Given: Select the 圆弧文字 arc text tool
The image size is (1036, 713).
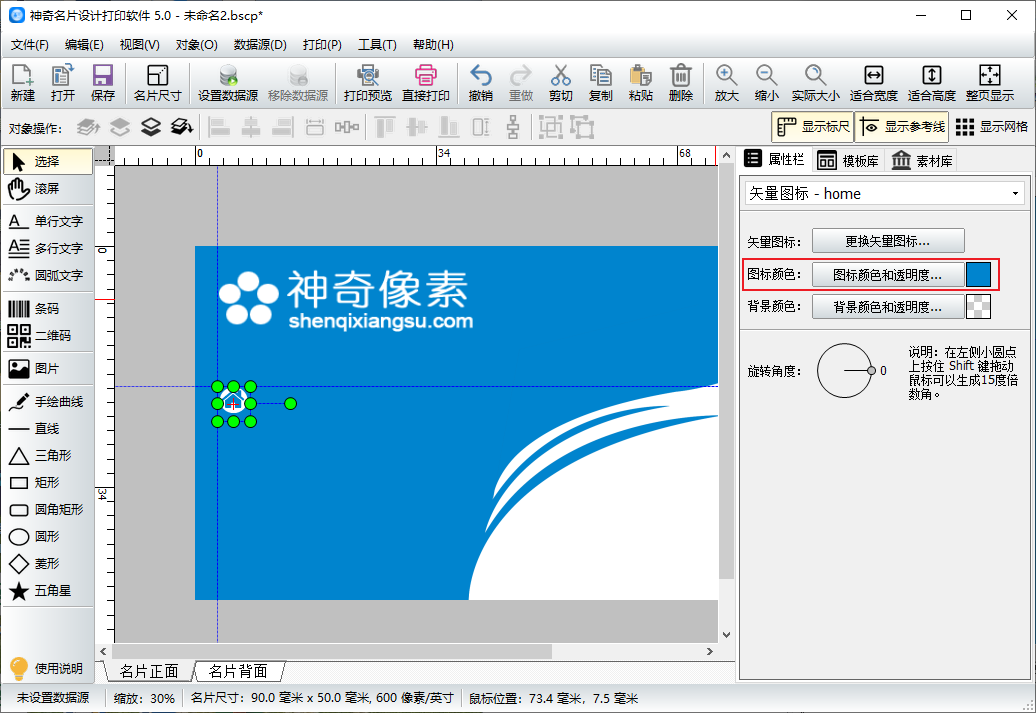Looking at the screenshot, I should coord(48,276).
